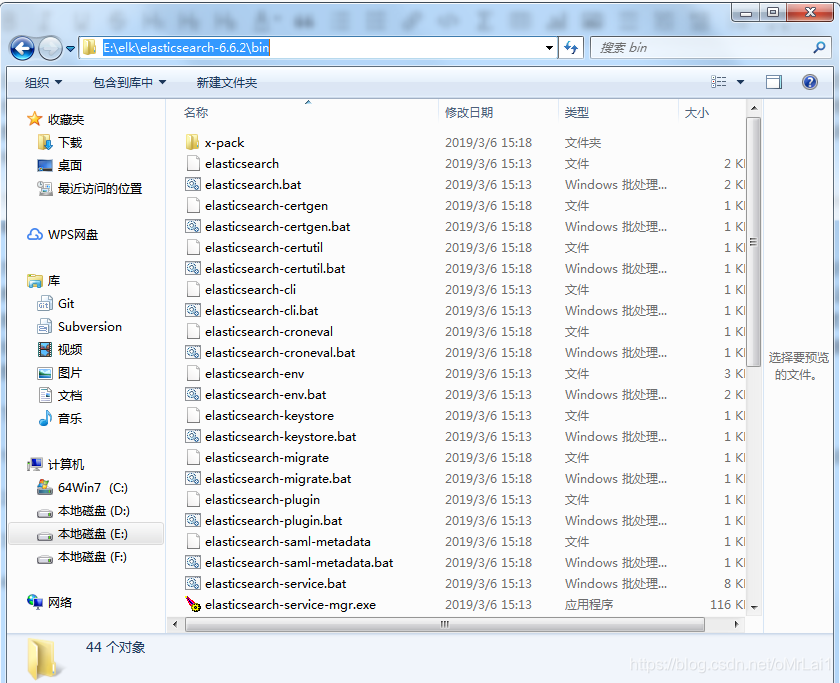Select the elasticsearch-keystore.bat file icon
Viewport: 840px width, 683px height.
193,437
